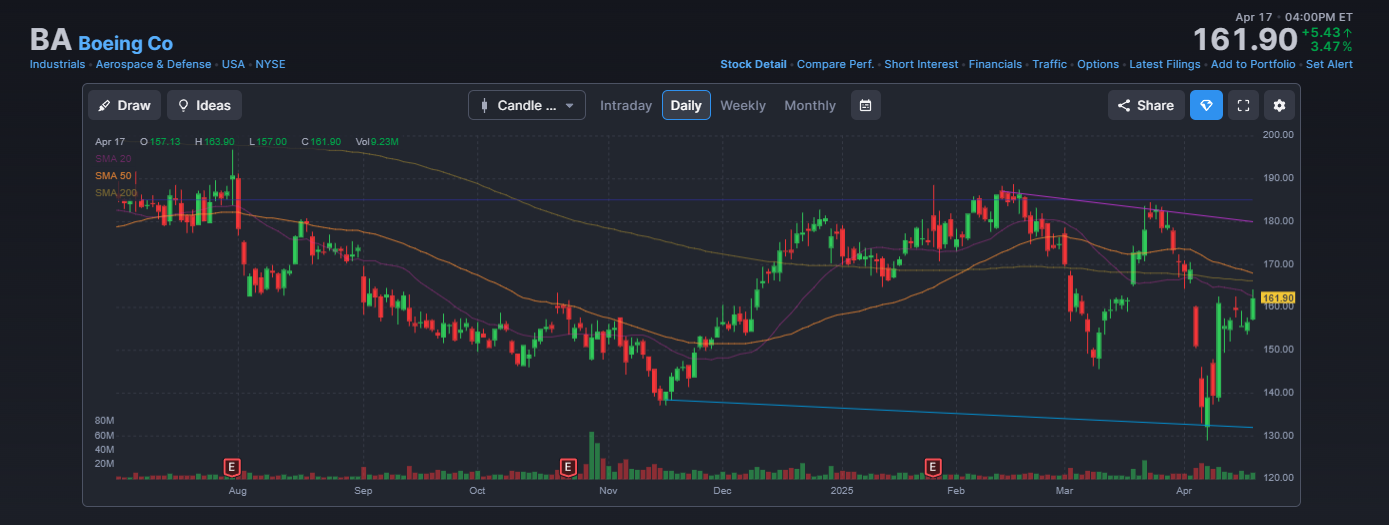1389x525 pixels.
Task: Open the USA country link
Action: [233, 64]
